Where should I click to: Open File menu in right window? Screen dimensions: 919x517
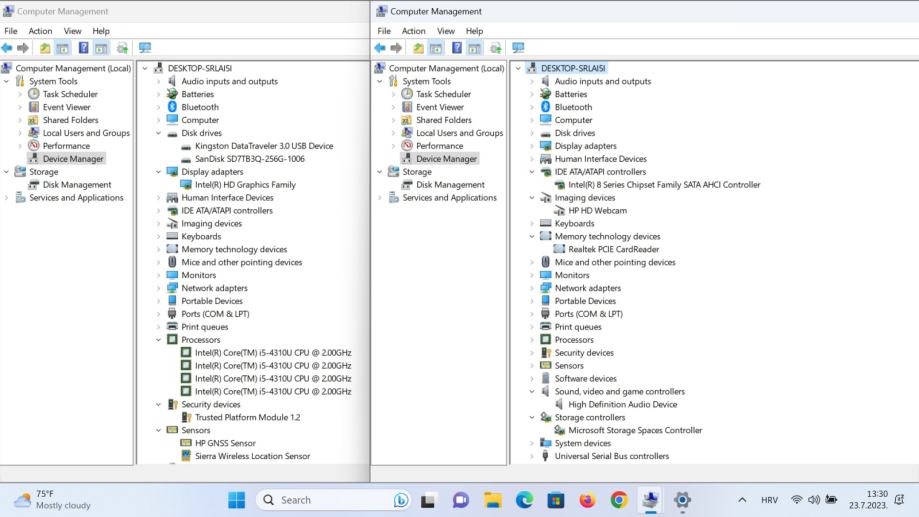pos(384,31)
